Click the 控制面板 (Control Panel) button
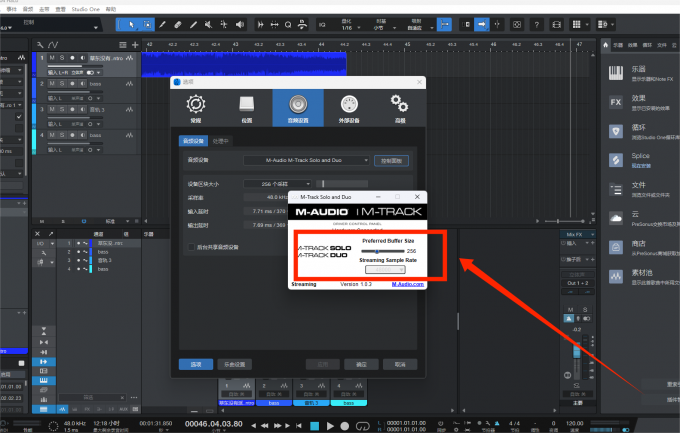The height and width of the screenshot is (433, 680). pyautogui.click(x=391, y=160)
